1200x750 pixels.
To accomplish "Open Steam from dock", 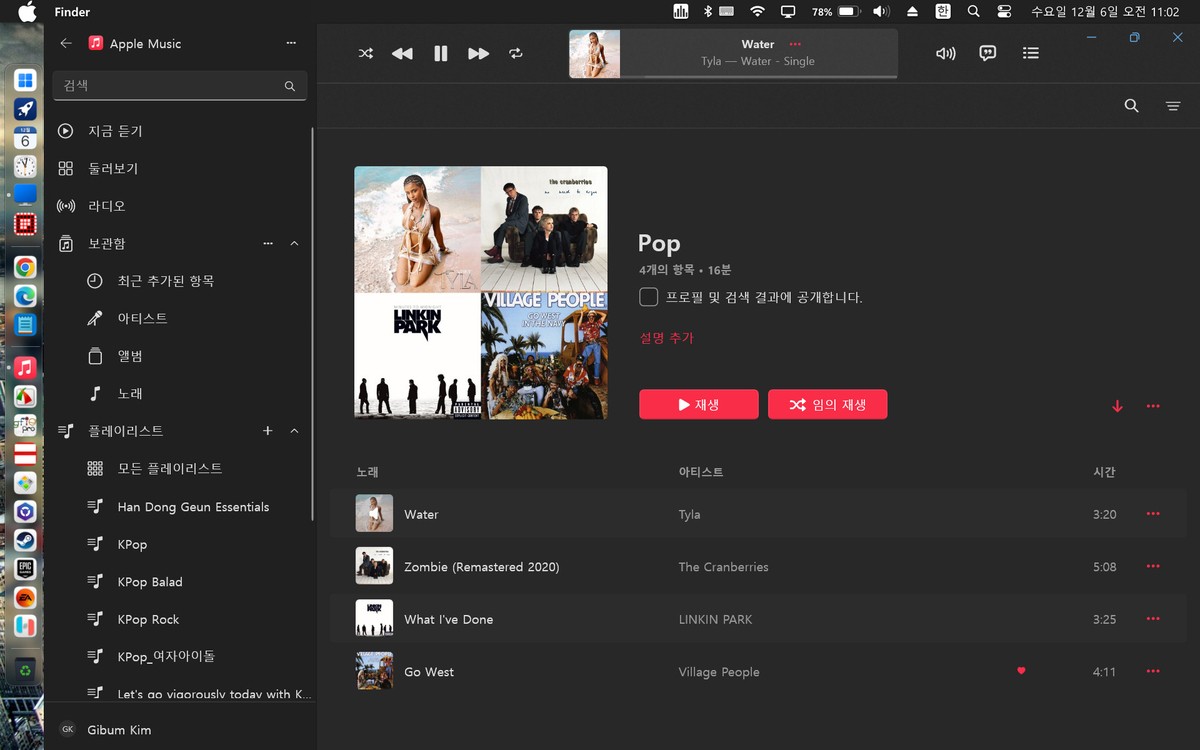I will [25, 541].
